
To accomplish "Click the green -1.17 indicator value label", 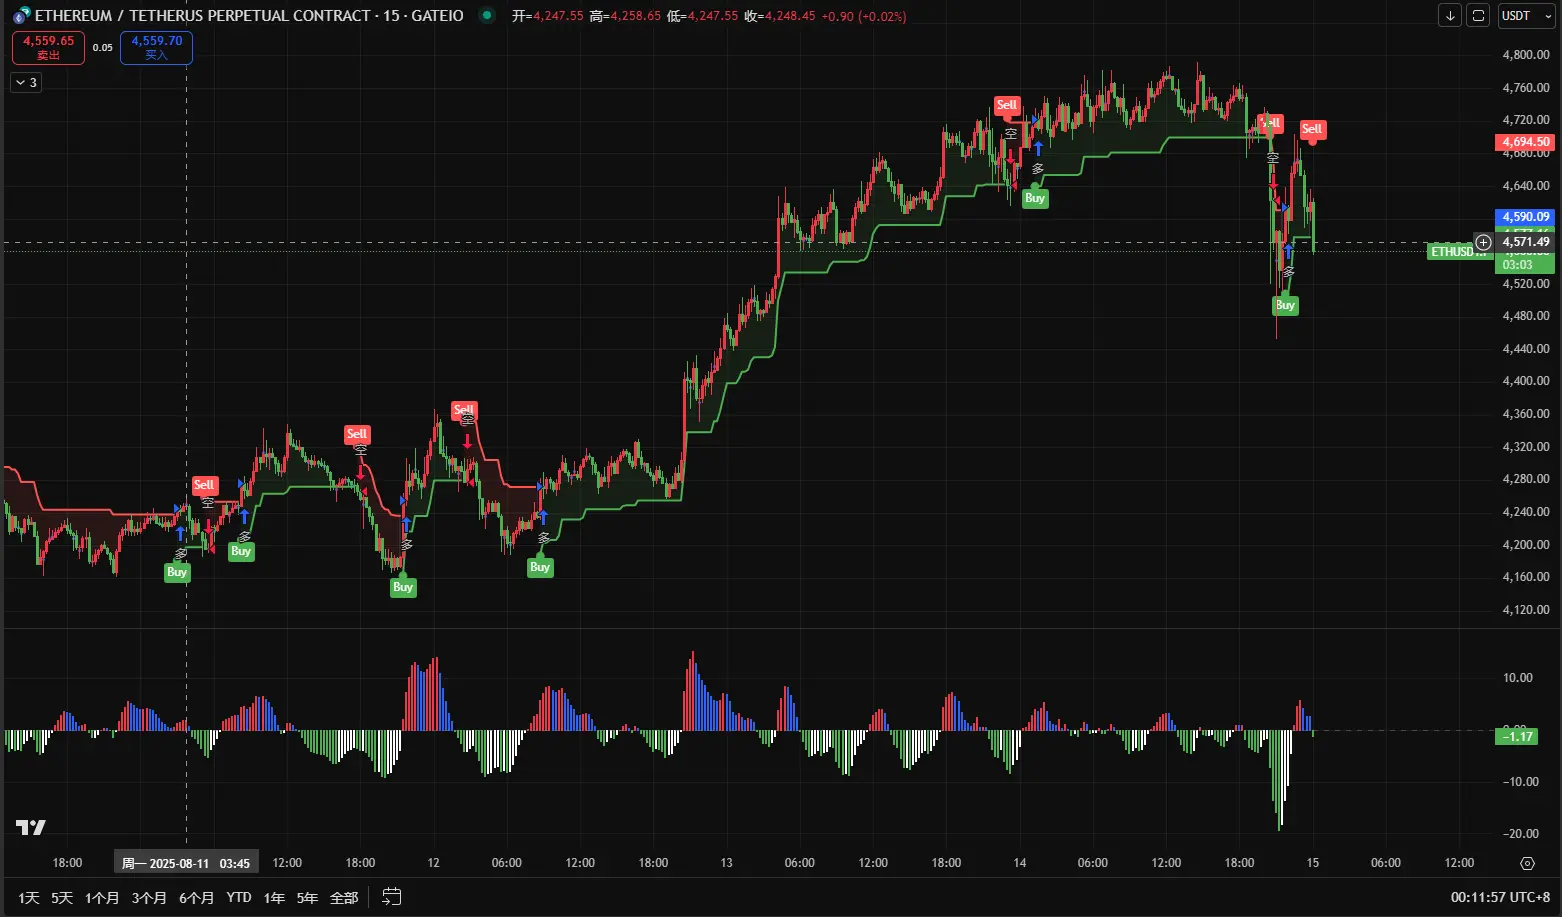I will pyautogui.click(x=1518, y=736).
